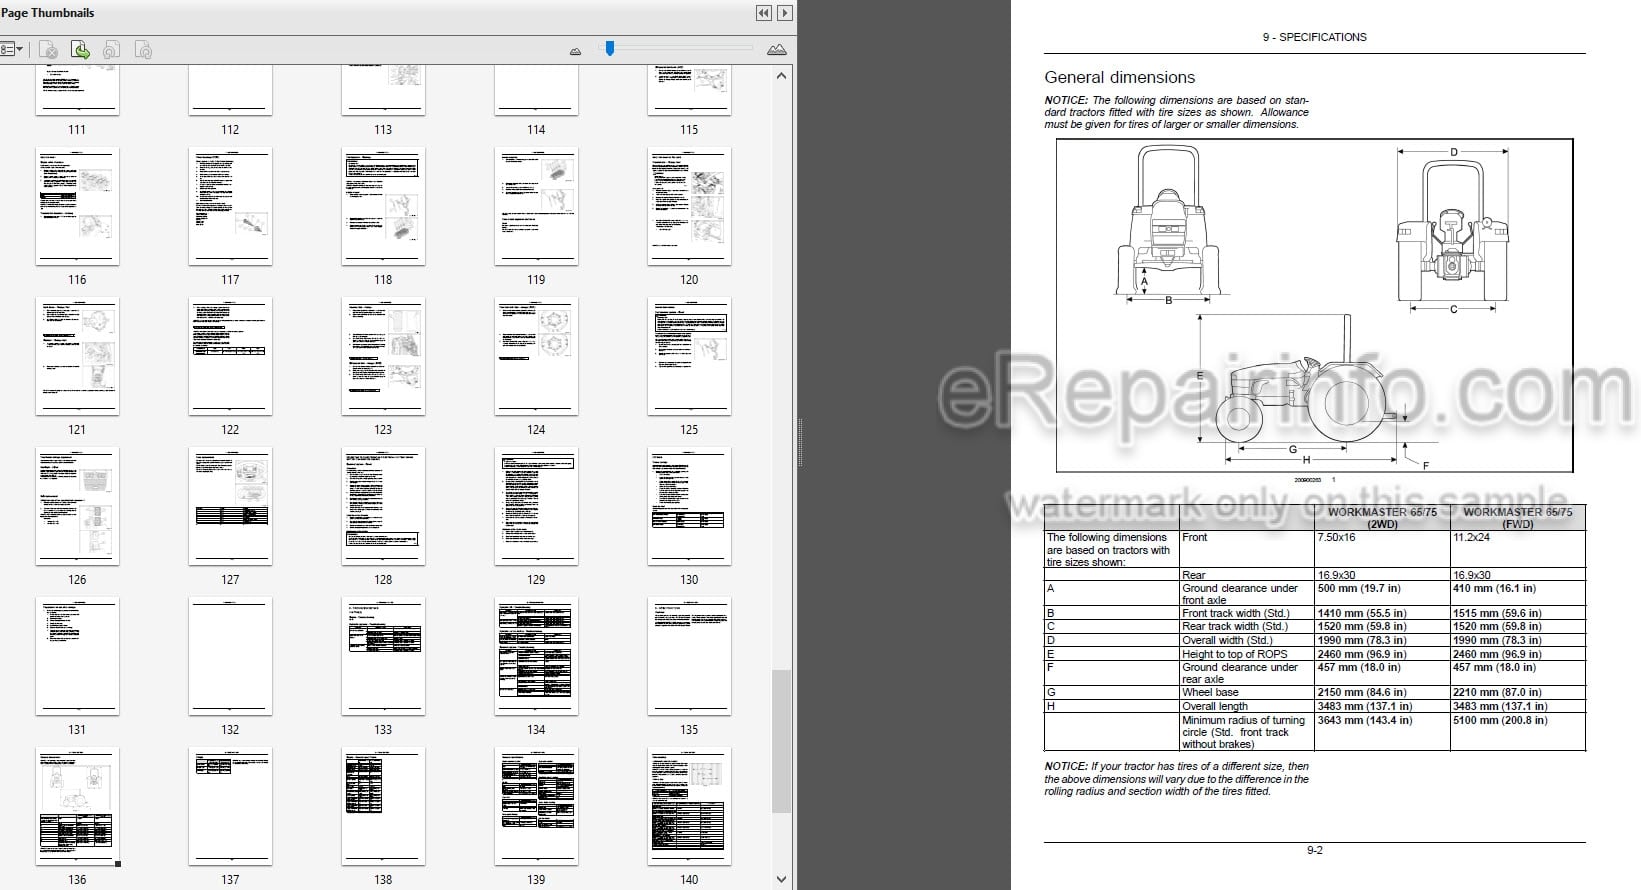Open page 122 thumbnail
This screenshot has width=1641, height=890.
tap(230, 356)
